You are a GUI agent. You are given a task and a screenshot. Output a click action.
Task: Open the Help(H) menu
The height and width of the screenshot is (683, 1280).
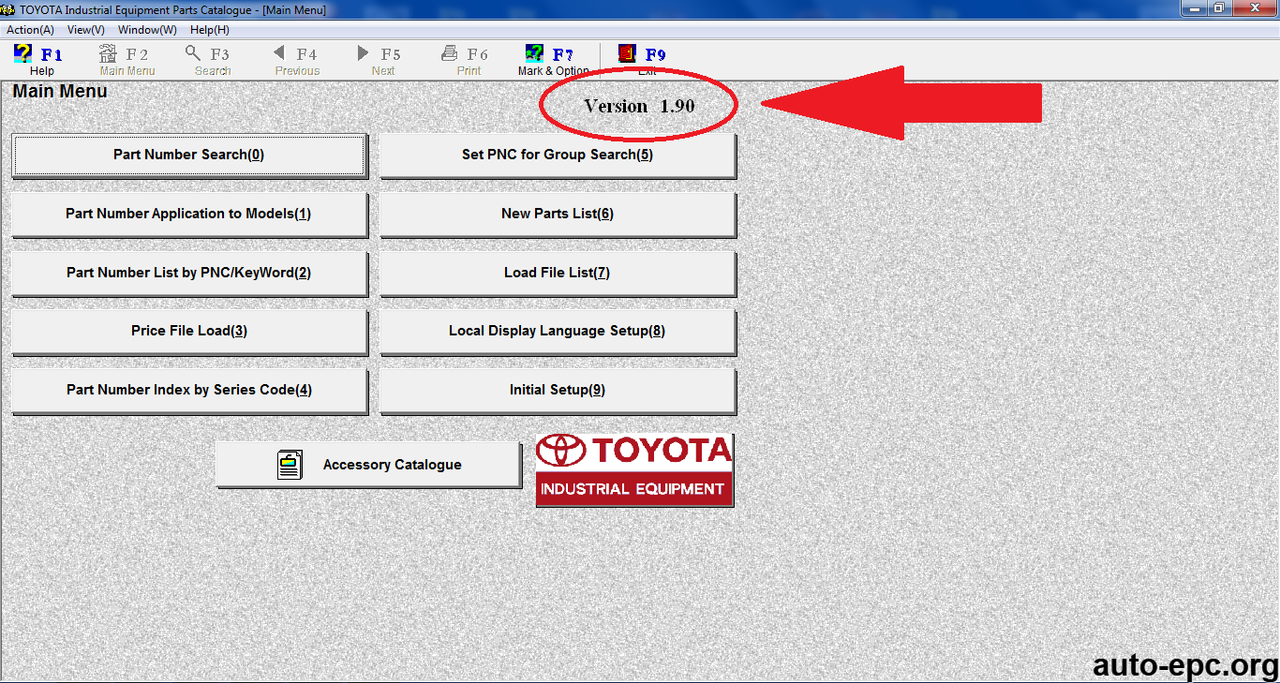click(209, 30)
